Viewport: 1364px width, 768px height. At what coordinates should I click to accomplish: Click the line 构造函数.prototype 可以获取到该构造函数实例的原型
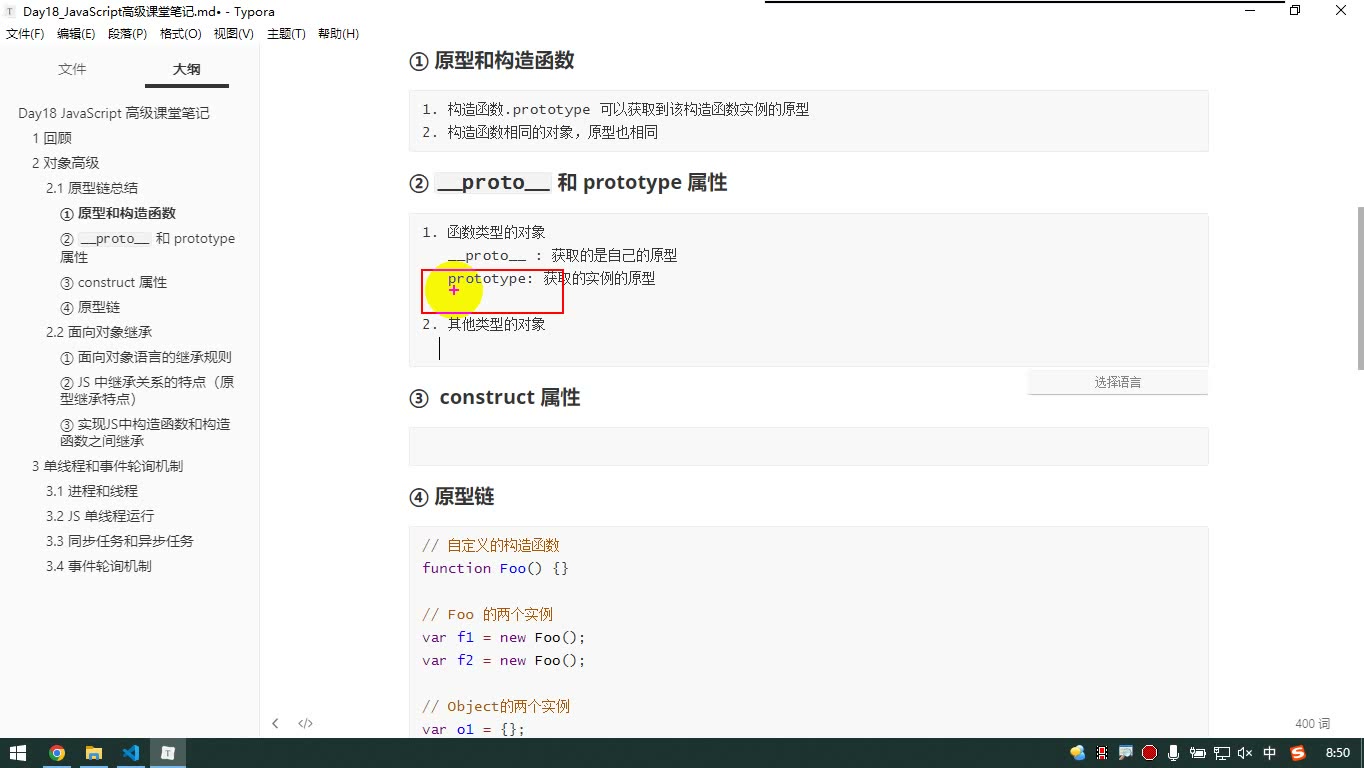[x=615, y=109]
